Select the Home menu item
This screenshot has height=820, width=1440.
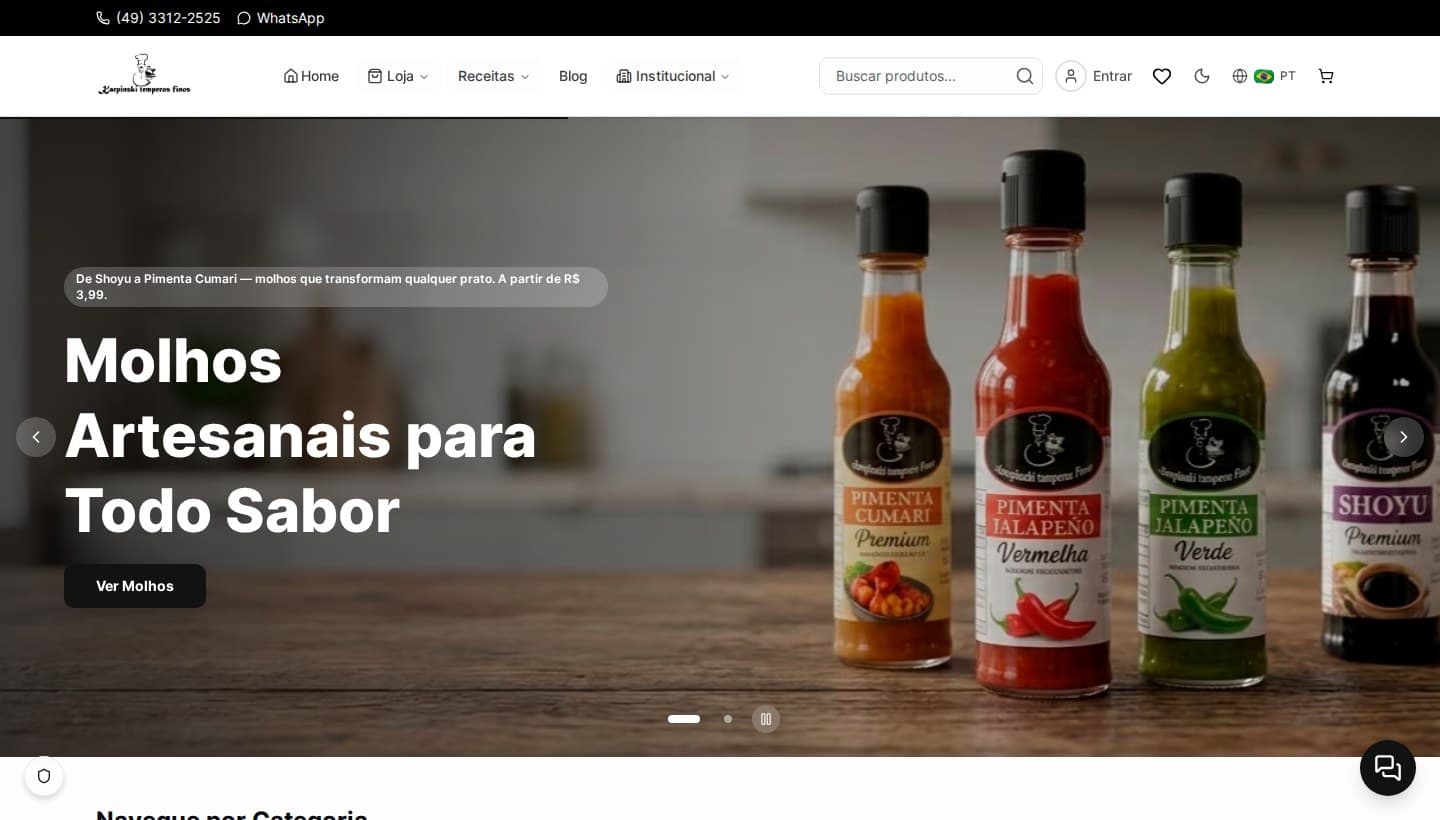pos(311,76)
